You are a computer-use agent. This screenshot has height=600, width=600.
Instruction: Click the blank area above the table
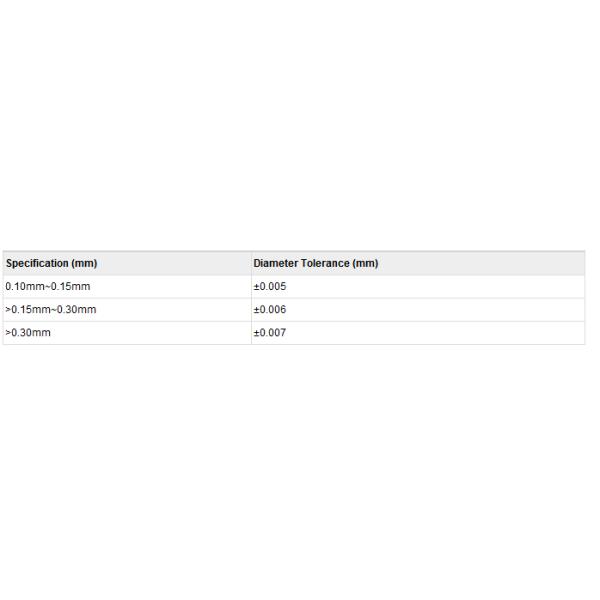coord(300,120)
